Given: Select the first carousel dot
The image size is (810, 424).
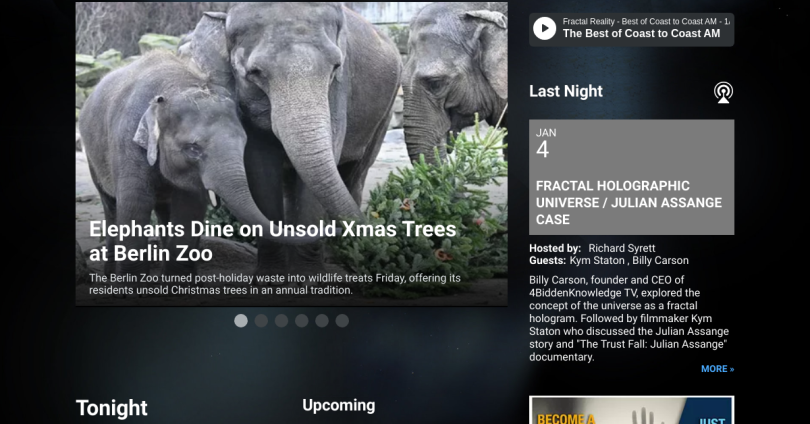Looking at the screenshot, I should pos(241,321).
